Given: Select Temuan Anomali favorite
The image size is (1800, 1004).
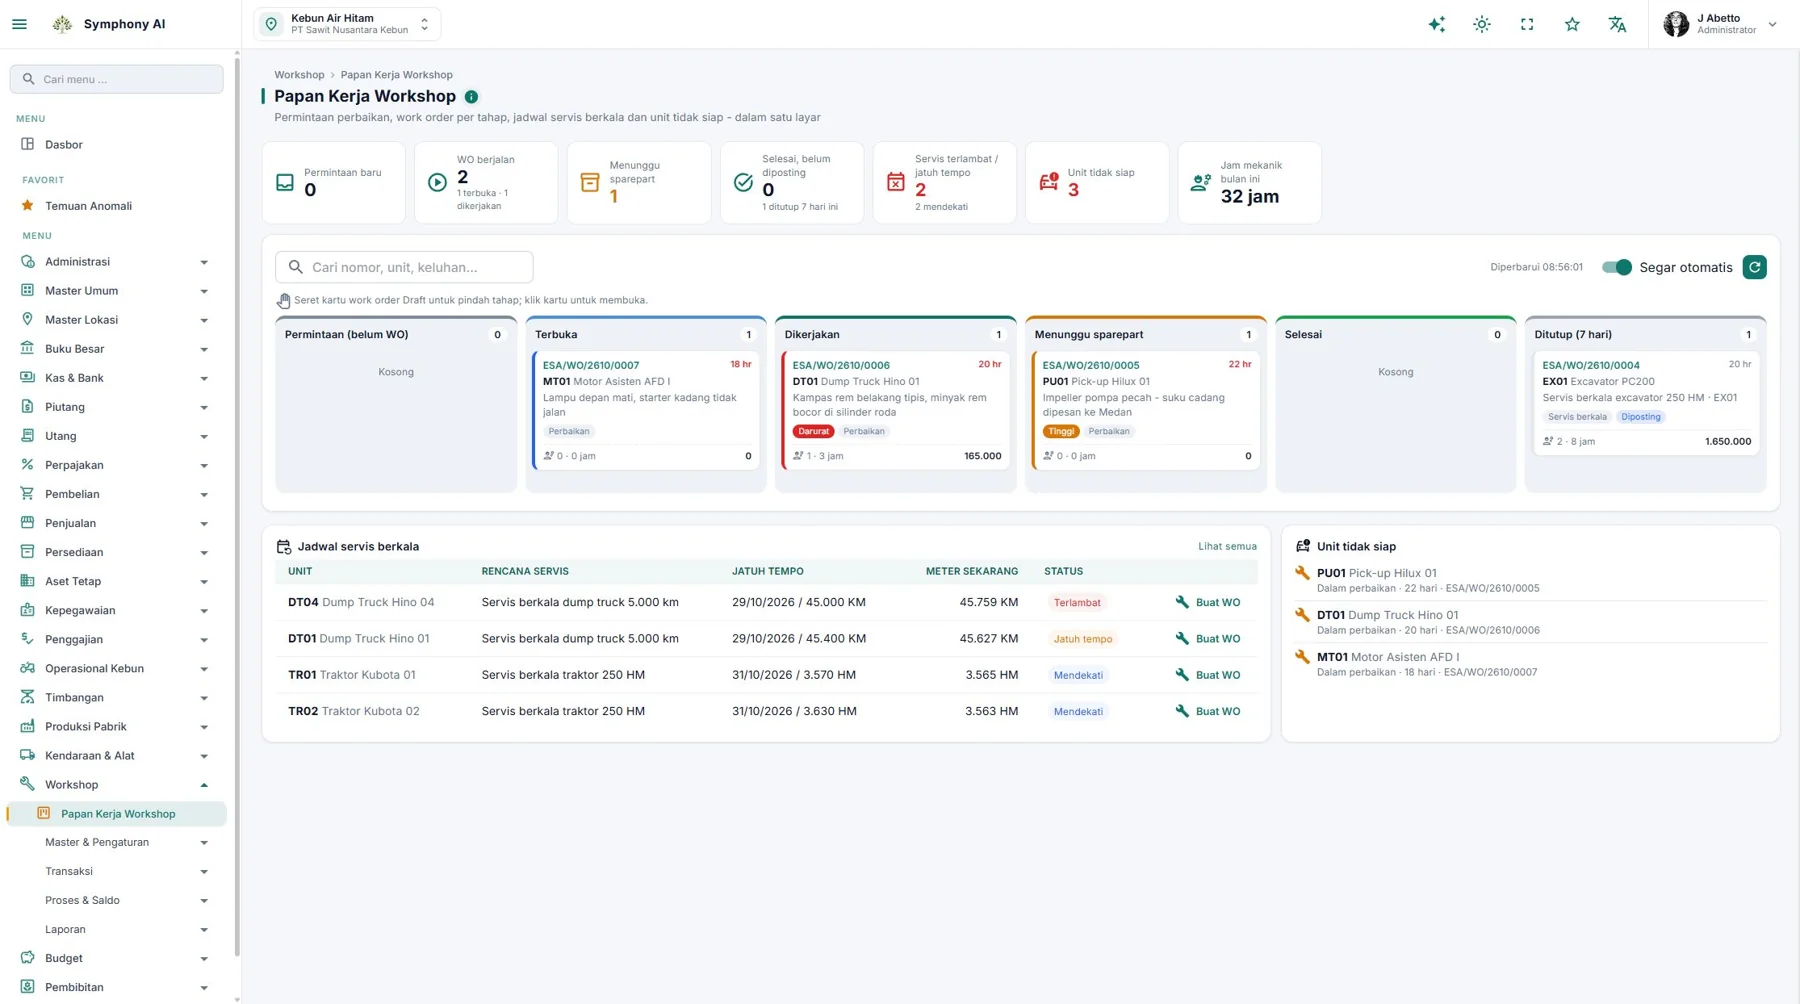Looking at the screenshot, I should [117, 206].
